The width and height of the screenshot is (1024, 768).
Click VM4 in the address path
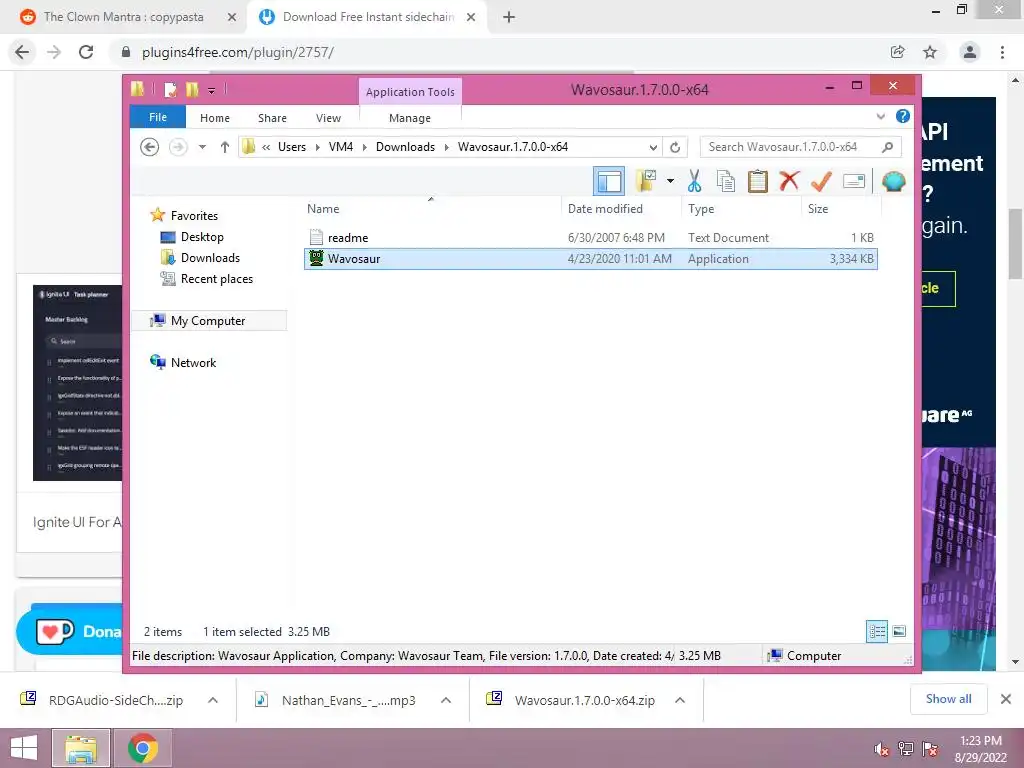340,147
